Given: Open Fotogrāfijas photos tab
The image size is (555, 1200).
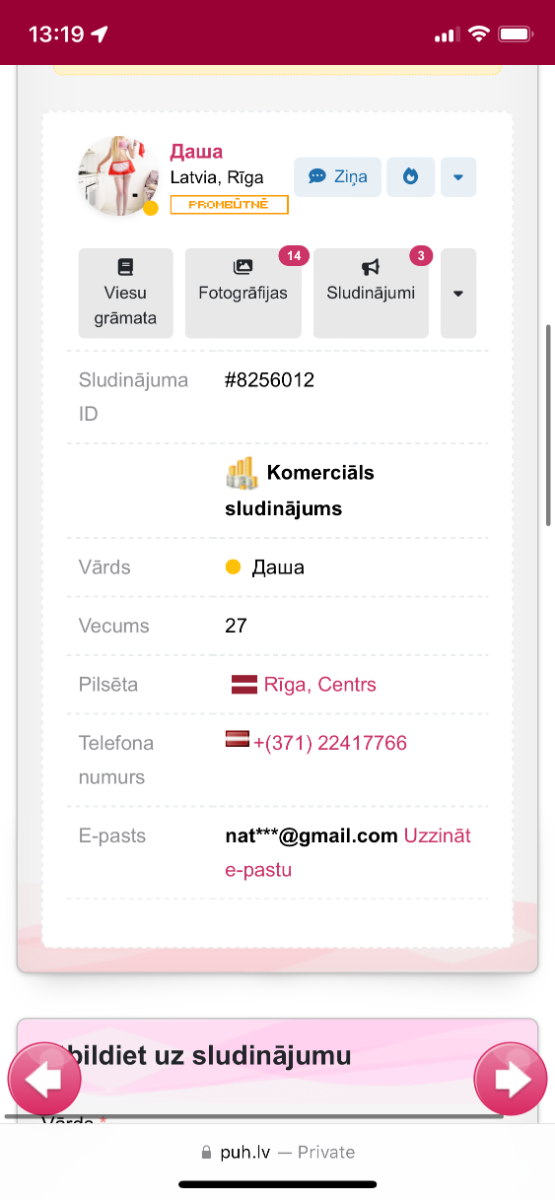Looking at the screenshot, I should point(243,293).
